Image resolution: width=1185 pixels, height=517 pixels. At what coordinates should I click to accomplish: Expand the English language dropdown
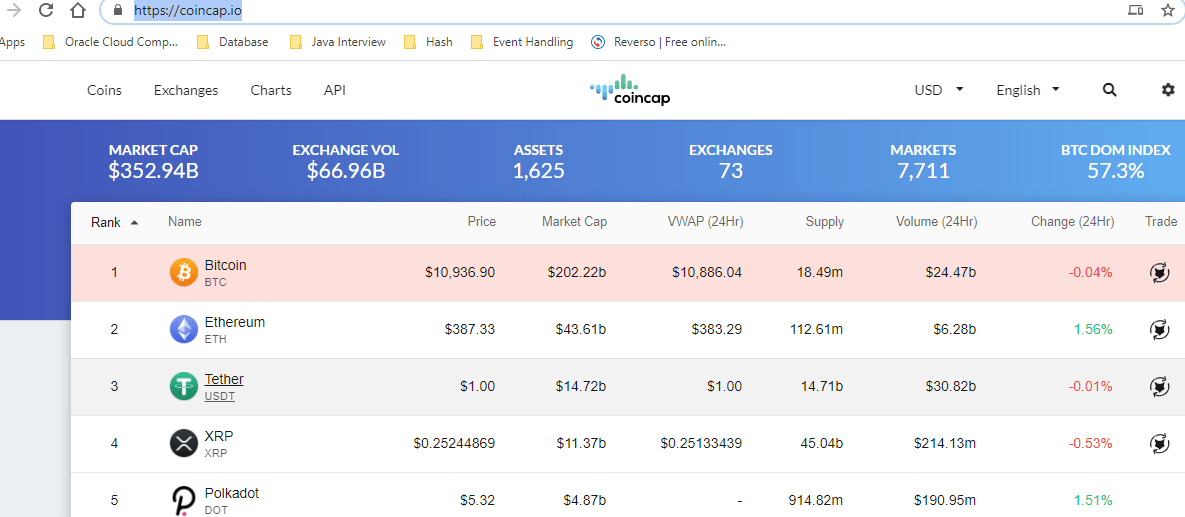pyautogui.click(x=1027, y=90)
